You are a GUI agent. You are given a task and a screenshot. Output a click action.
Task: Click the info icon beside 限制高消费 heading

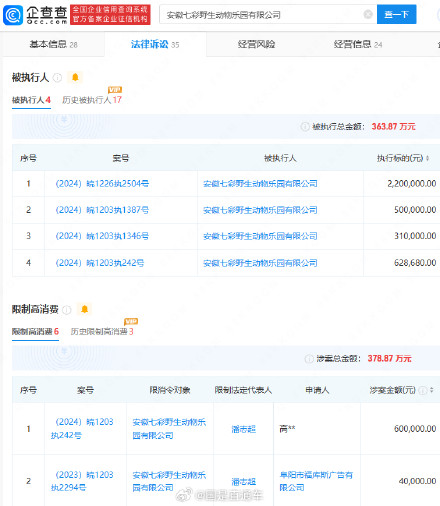[x=67, y=310]
